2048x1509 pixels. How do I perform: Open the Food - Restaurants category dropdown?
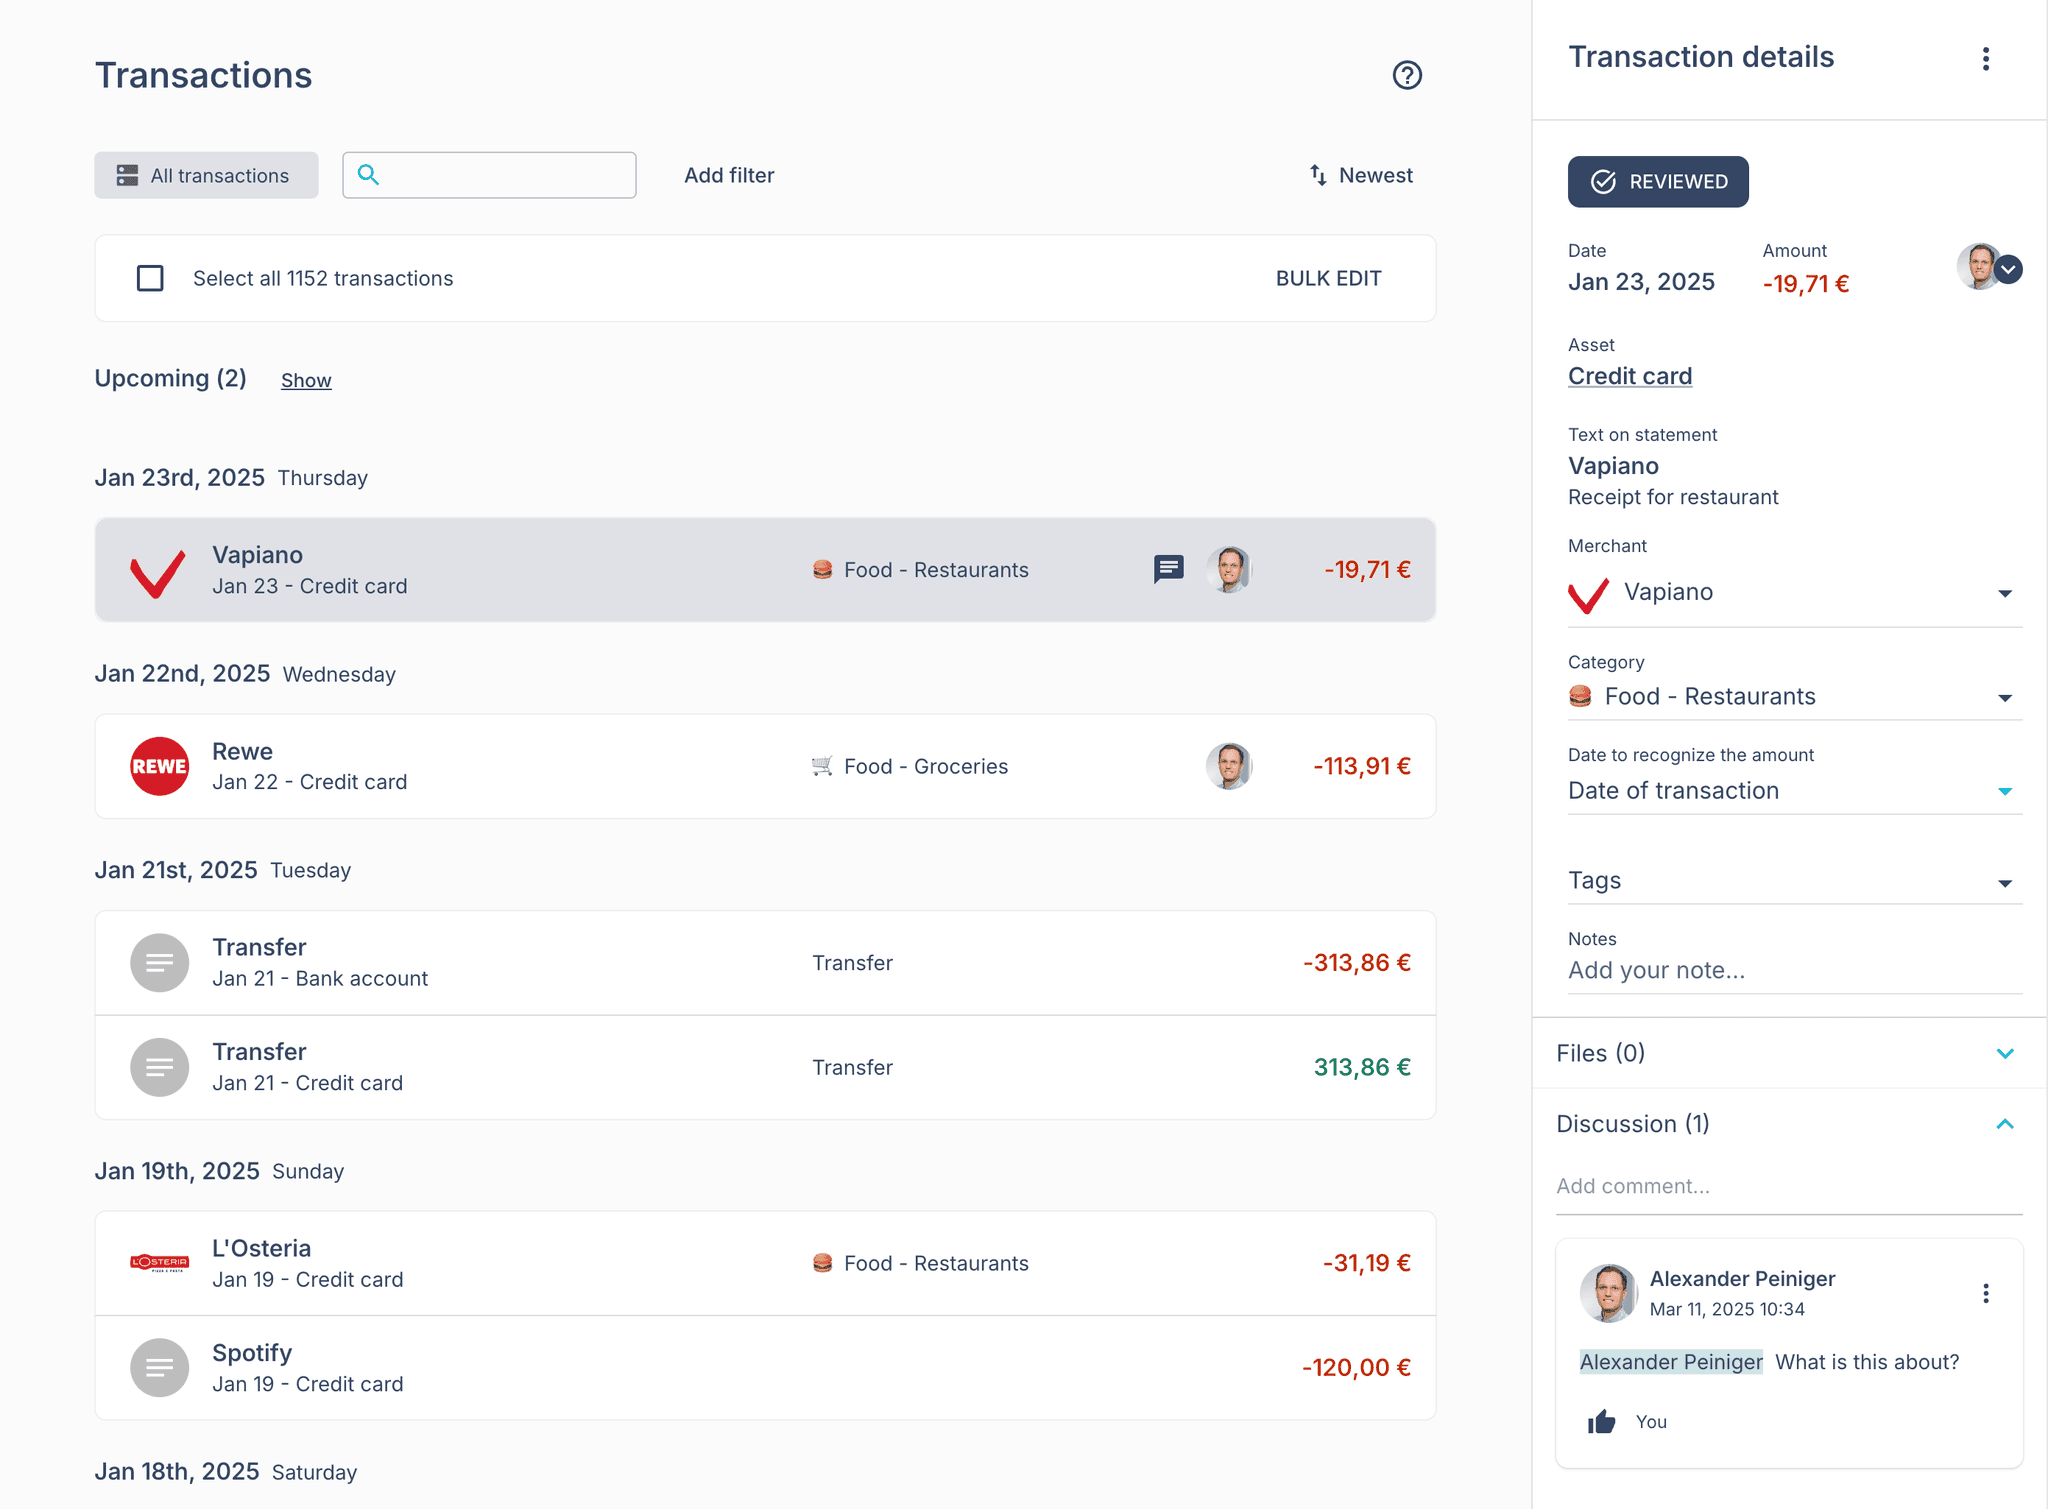pyautogui.click(x=2004, y=697)
